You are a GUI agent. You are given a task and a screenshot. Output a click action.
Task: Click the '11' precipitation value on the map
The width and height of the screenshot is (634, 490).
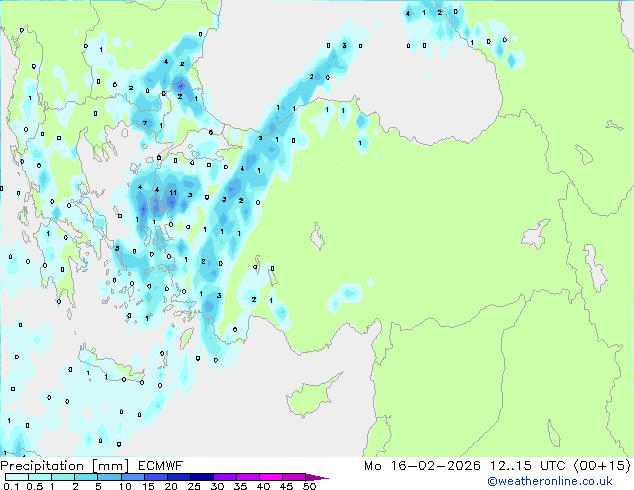173,192
